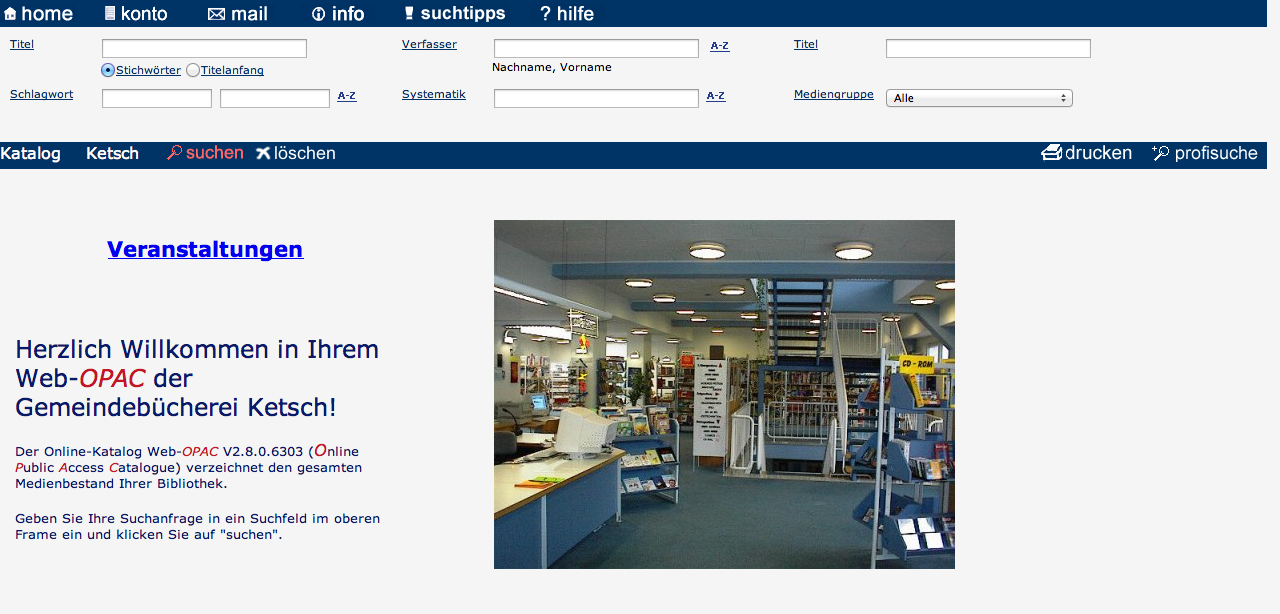Click into the Verfasser input field

(596, 48)
